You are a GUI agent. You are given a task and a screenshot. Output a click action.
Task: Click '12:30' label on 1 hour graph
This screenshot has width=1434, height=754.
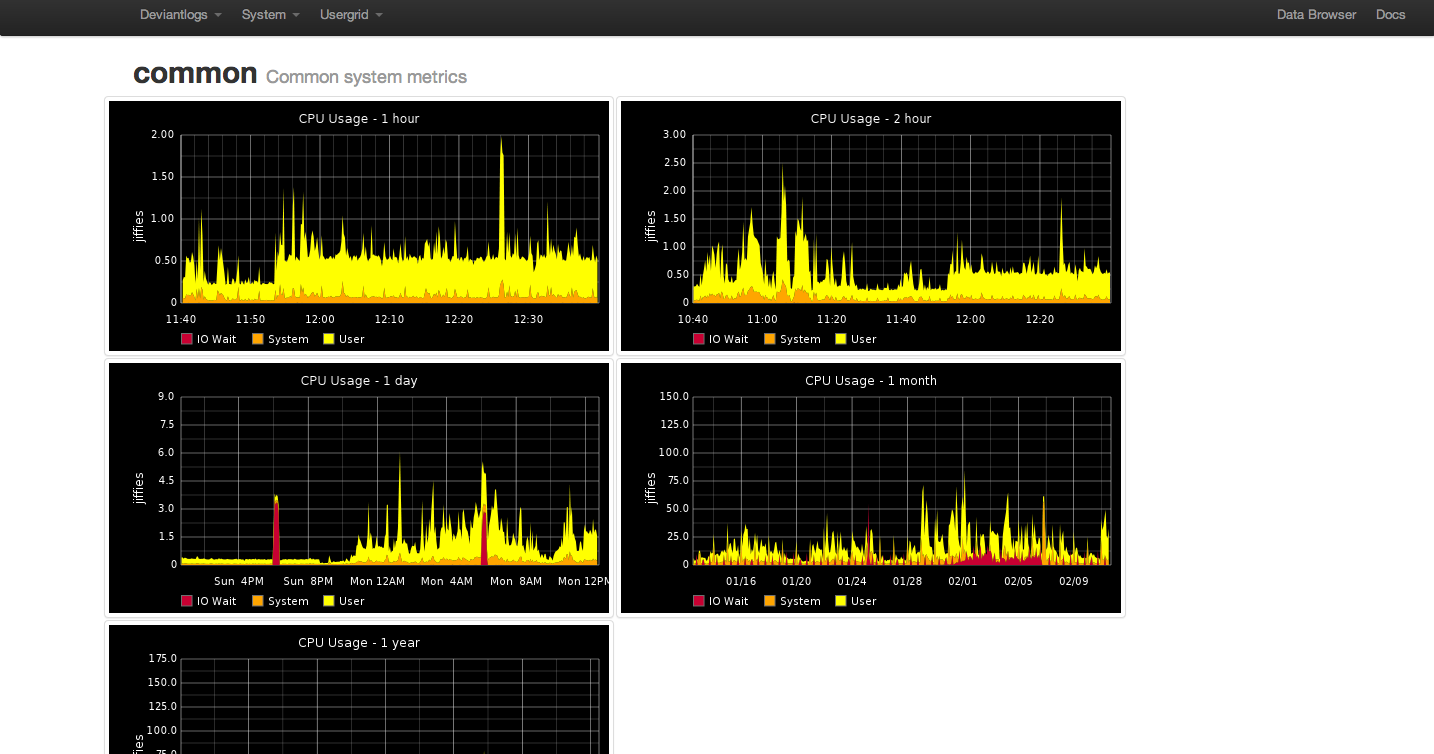[x=528, y=320]
